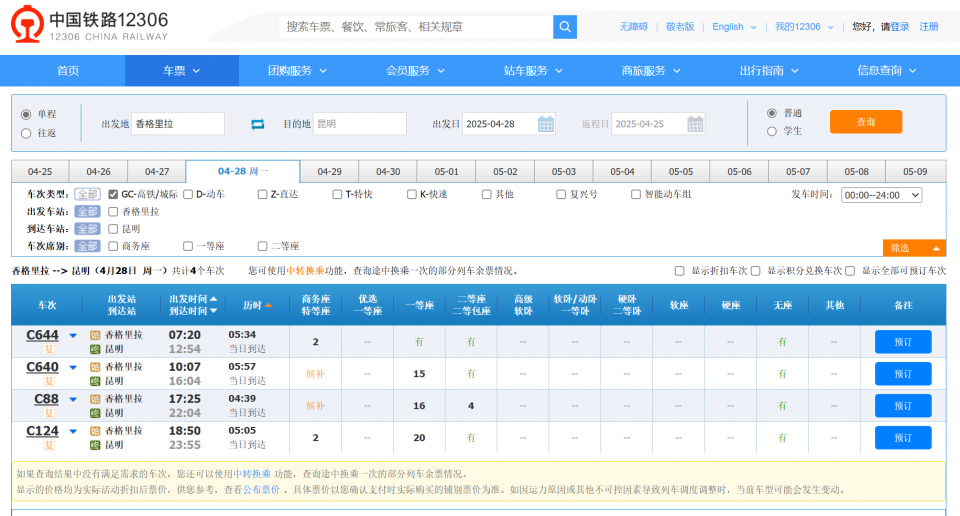Collapse the 筛选 filter panel
This screenshot has height=516, width=960.
tap(914, 248)
